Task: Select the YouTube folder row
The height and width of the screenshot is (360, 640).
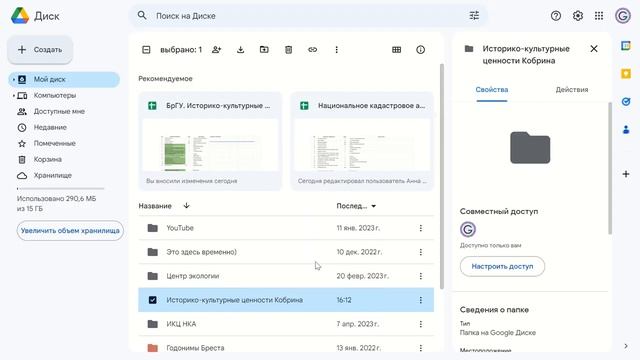Action: (286, 228)
